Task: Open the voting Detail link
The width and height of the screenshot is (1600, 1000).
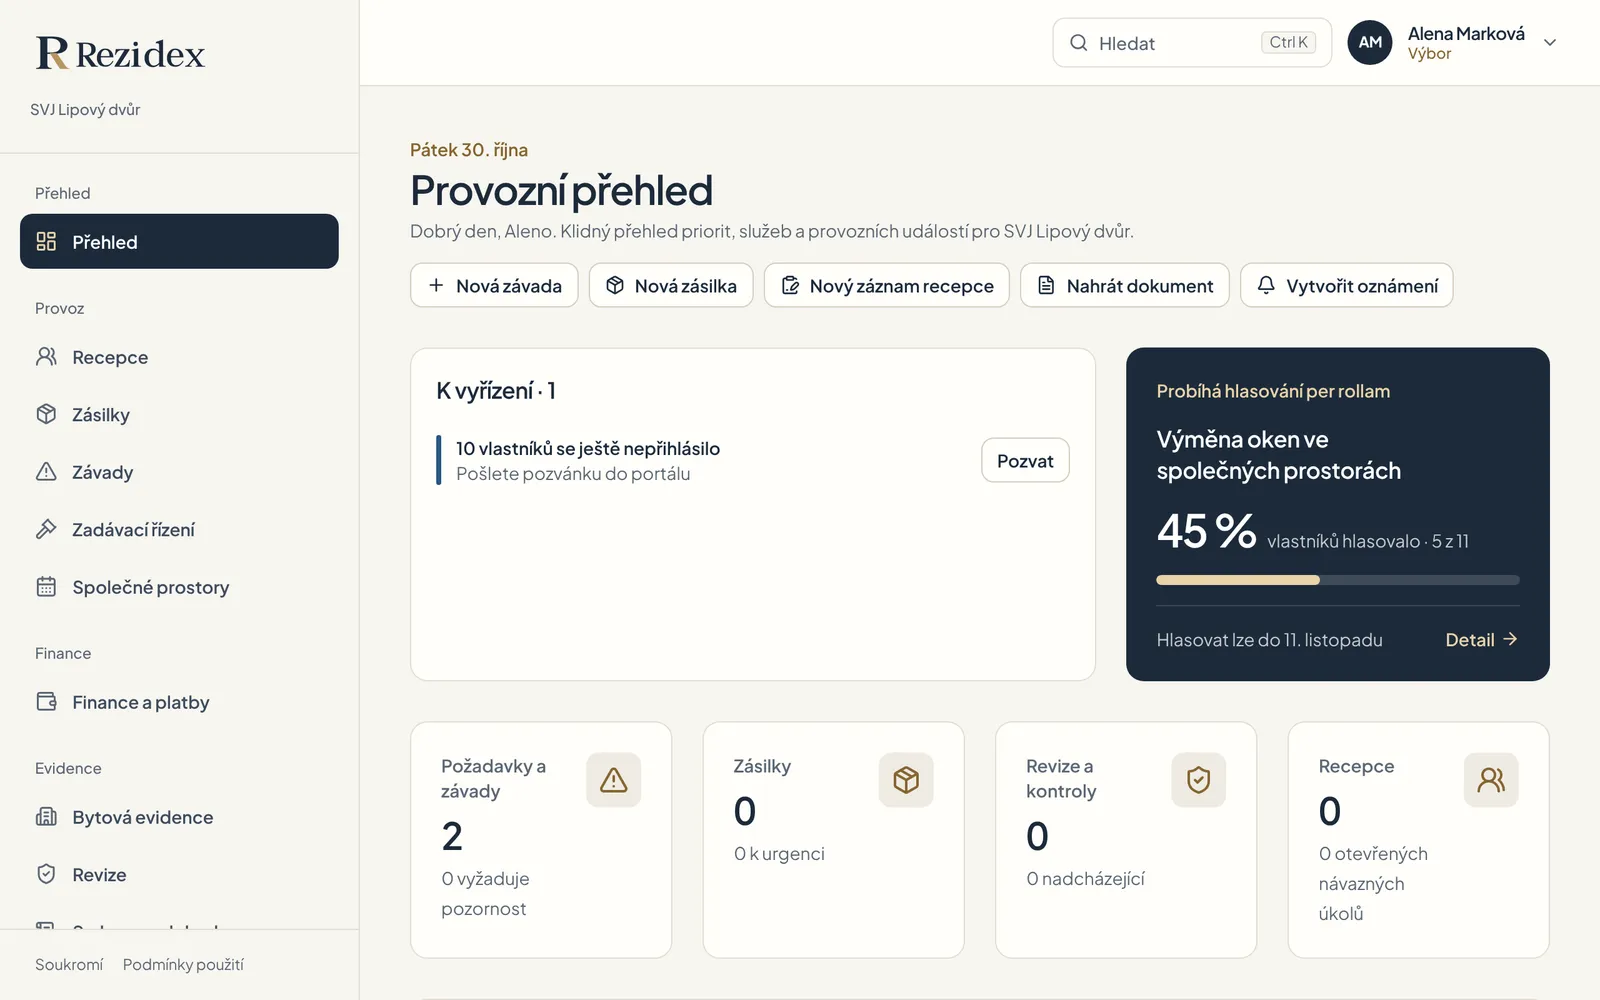Action: 1482,640
